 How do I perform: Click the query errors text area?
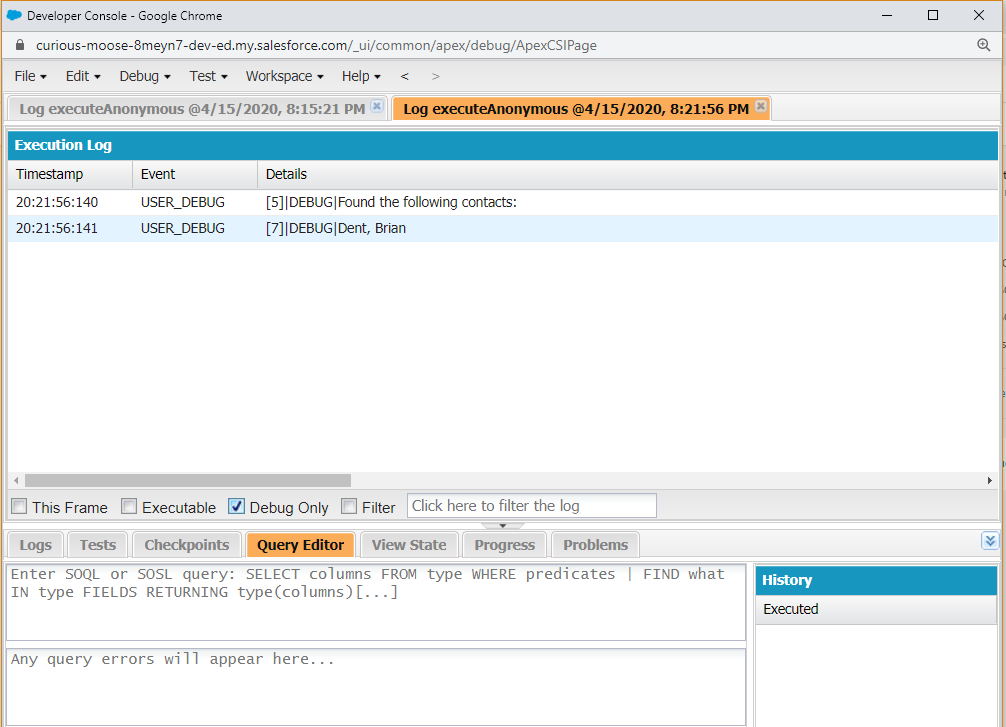click(x=376, y=687)
